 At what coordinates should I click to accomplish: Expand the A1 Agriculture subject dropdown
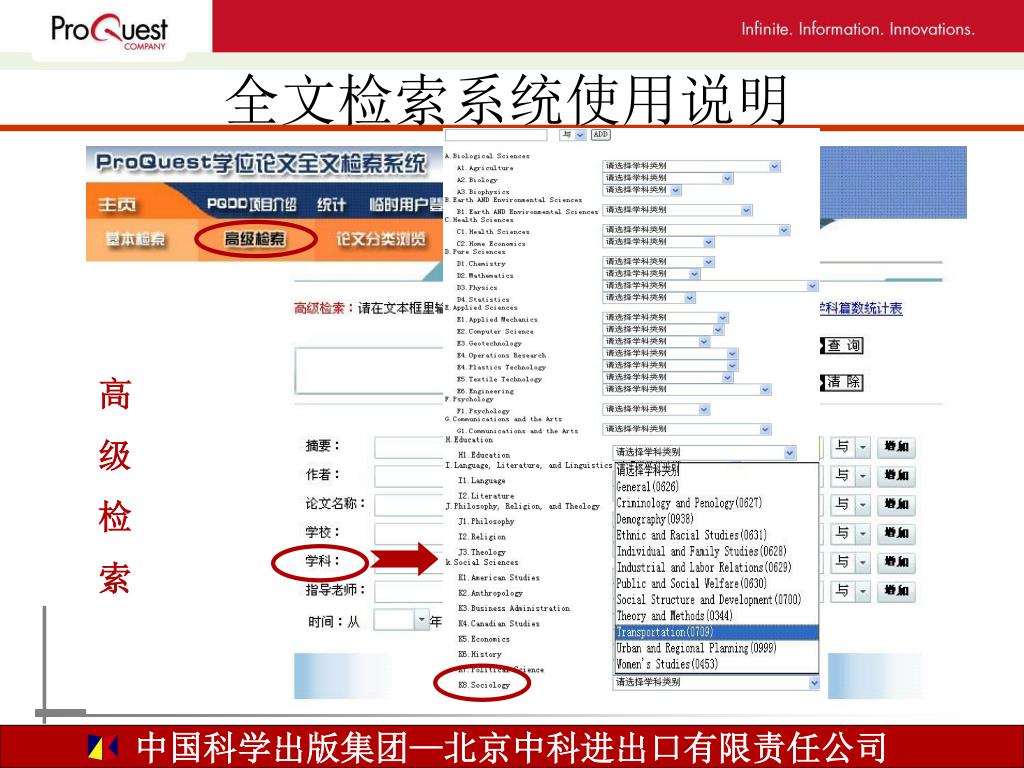click(x=691, y=167)
